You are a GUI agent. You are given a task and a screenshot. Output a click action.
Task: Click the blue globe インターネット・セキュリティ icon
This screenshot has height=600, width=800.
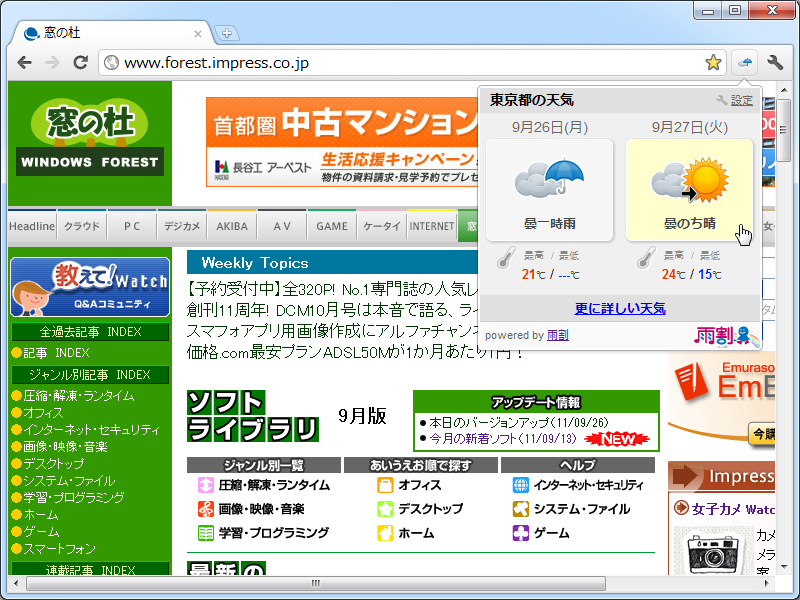point(519,486)
